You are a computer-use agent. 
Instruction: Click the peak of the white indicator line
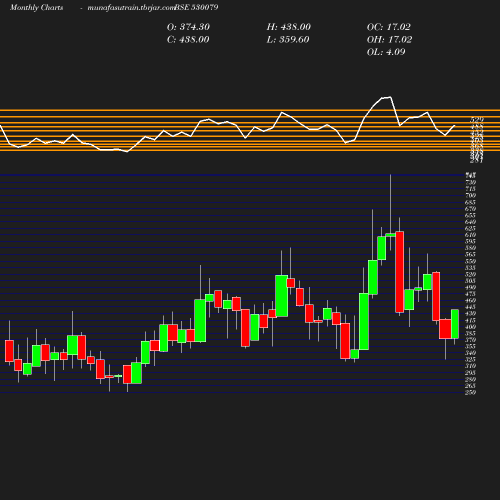390,97
